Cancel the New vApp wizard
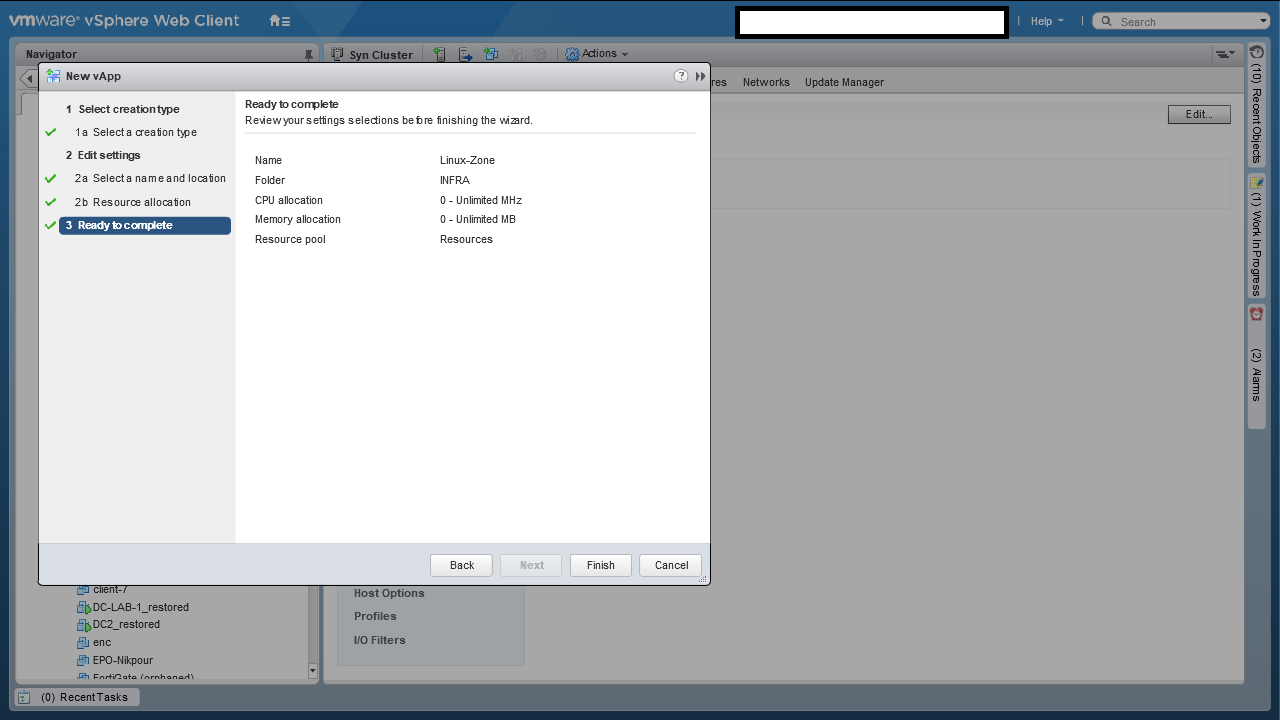 tap(671, 565)
